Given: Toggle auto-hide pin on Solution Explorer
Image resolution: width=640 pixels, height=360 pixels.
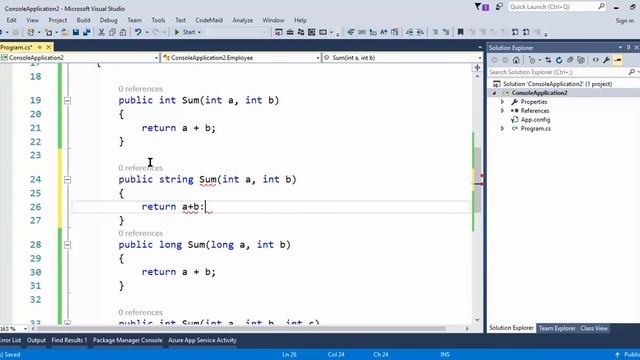Looking at the screenshot, I should pyautogui.click(x=629, y=47).
